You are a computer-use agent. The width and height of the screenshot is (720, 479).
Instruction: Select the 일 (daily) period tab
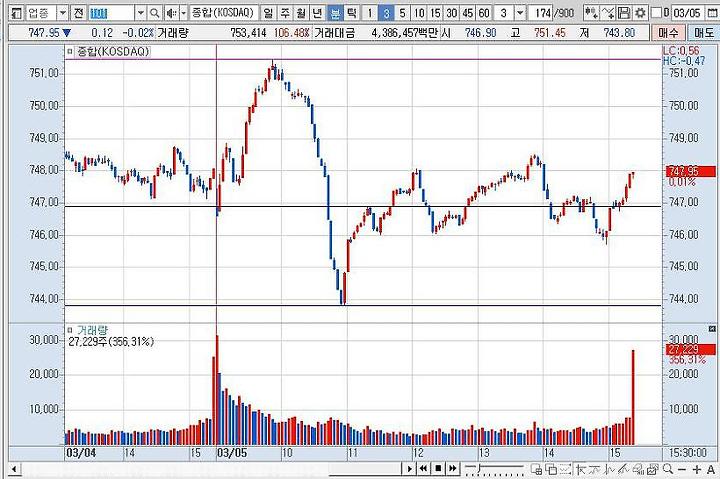269,13
